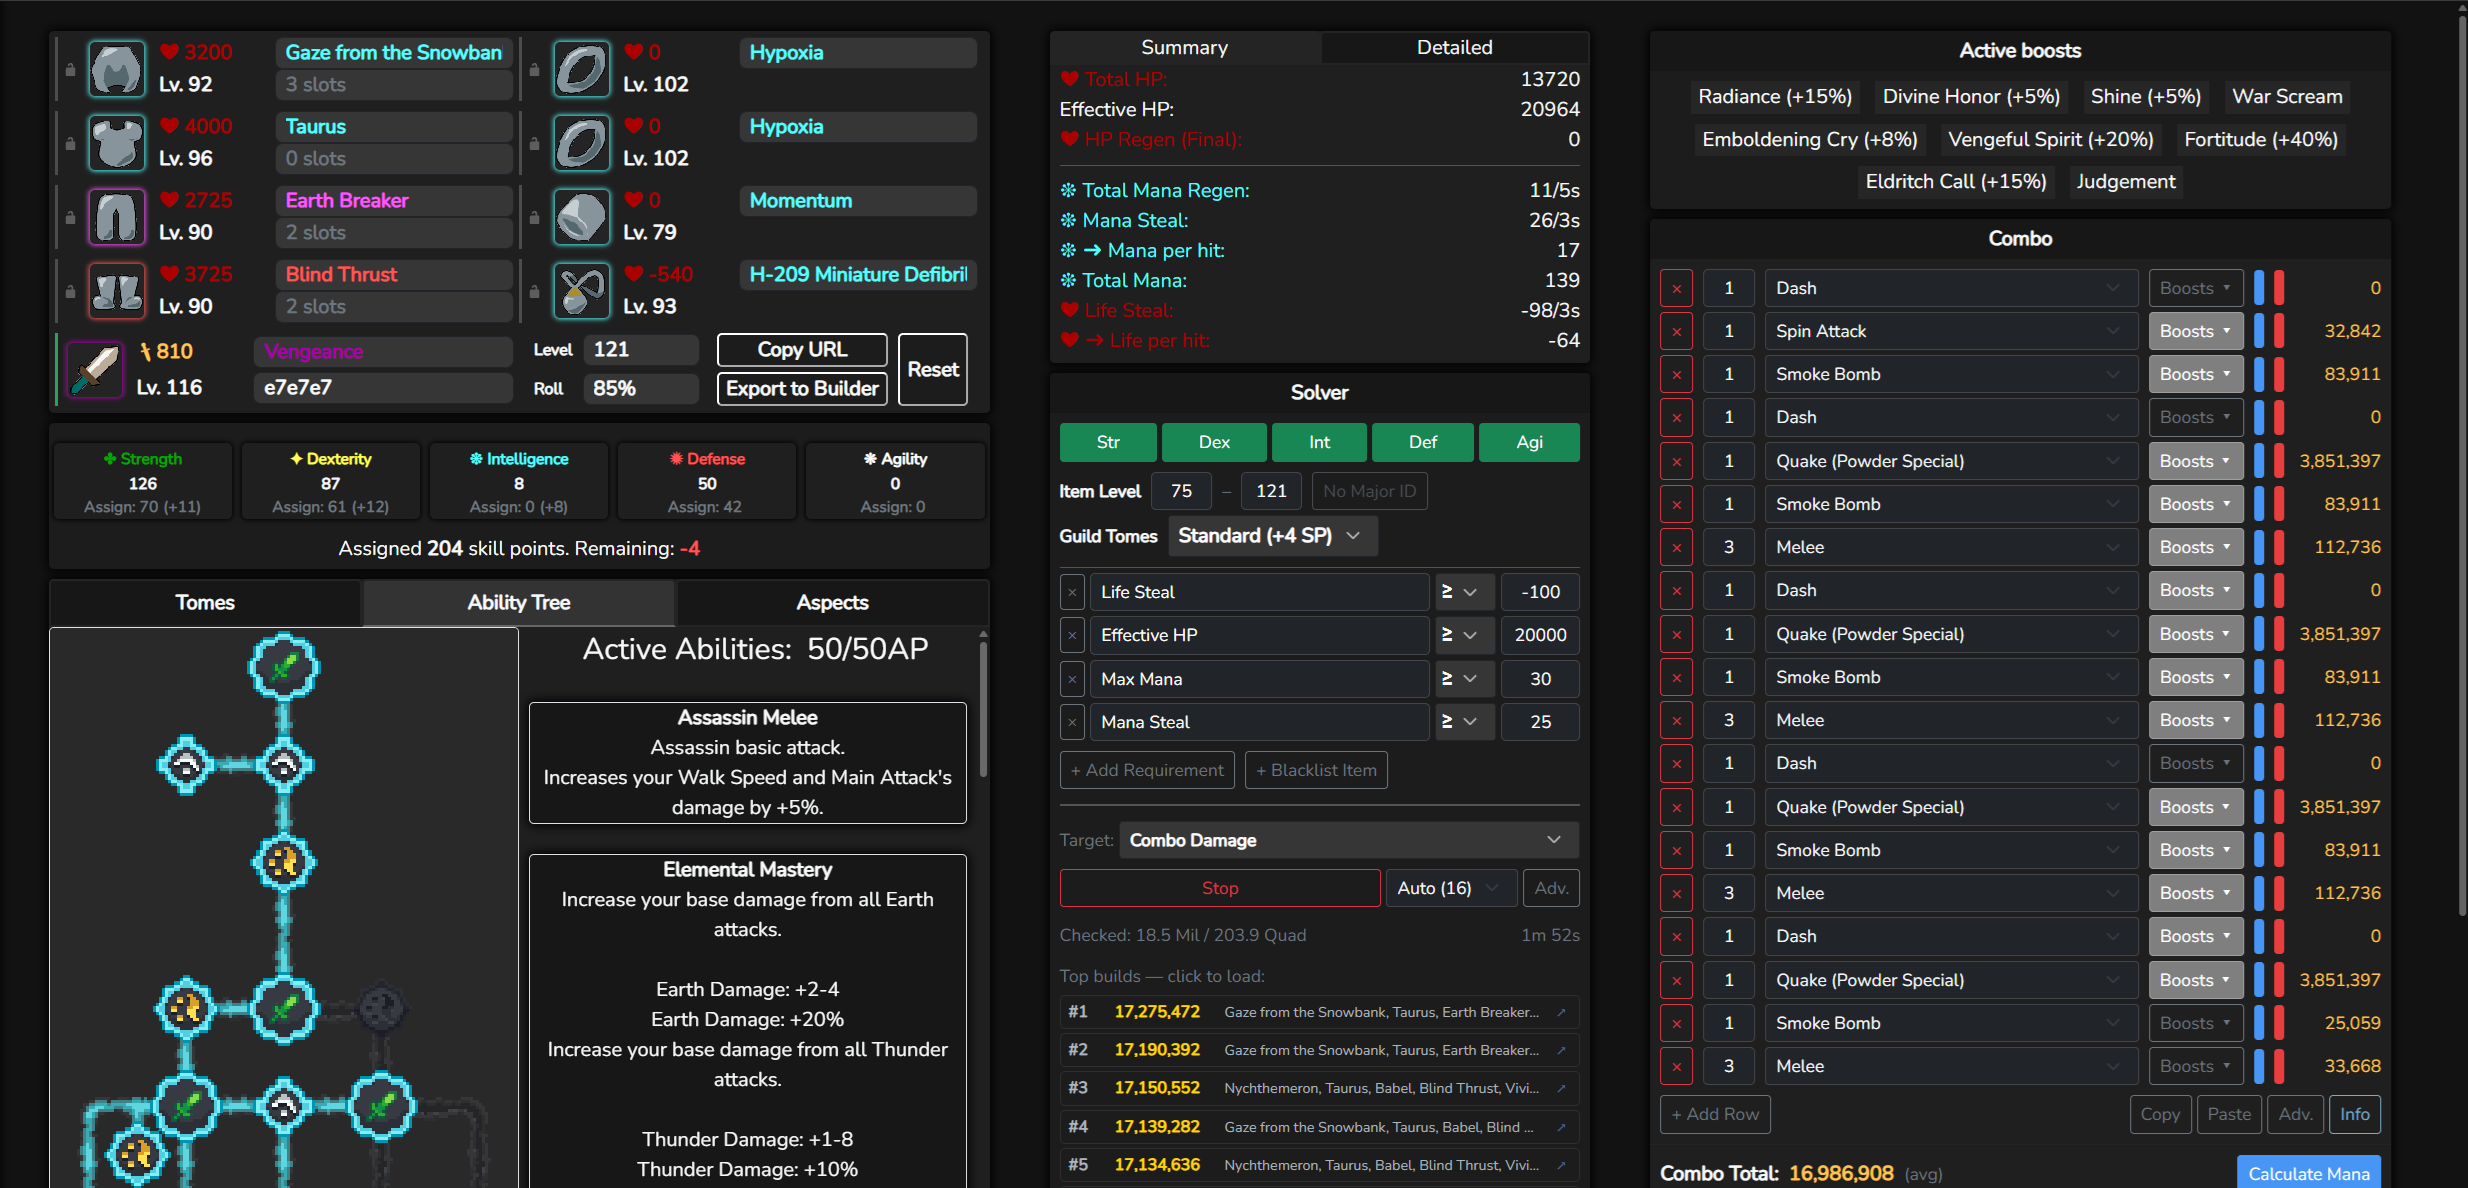Click the Earth Breaker leggings icon
2468x1188 pixels.
click(117, 216)
